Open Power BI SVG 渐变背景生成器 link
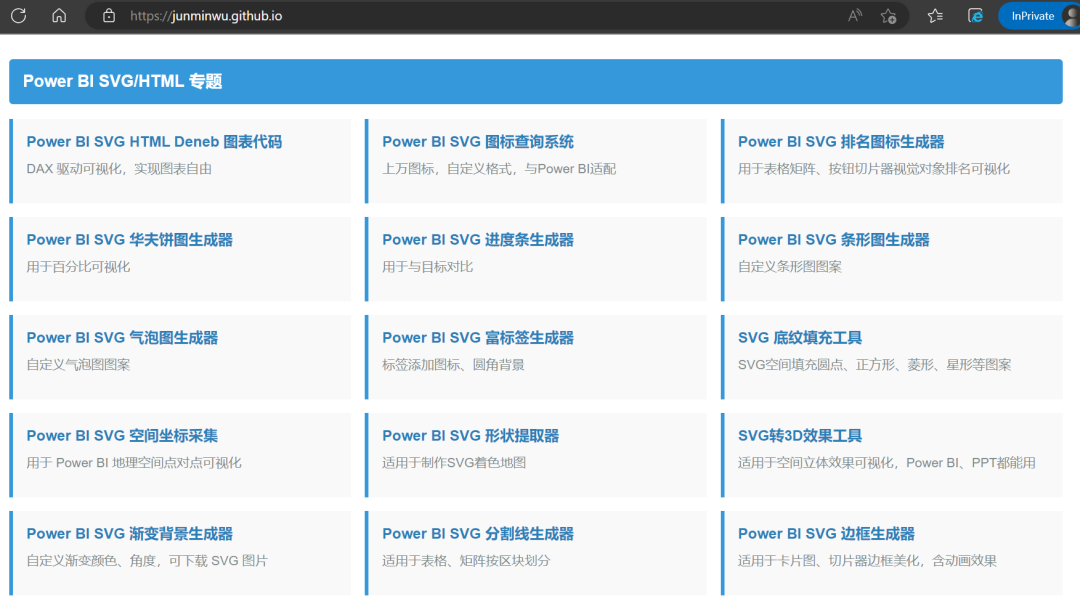1080x596 pixels. 129,533
